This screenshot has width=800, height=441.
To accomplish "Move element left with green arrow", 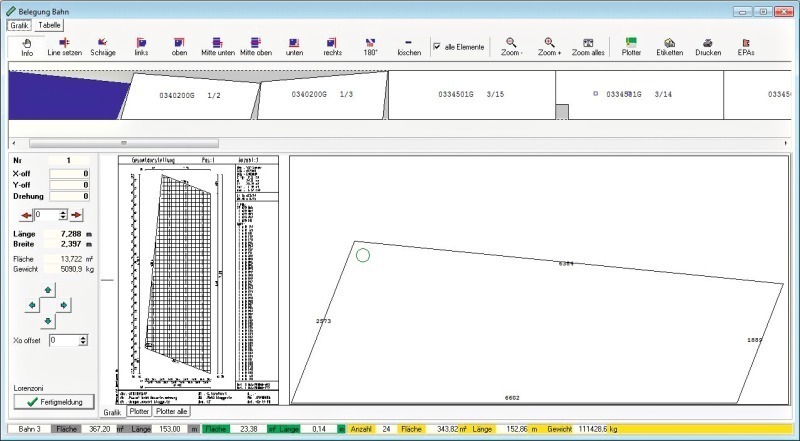I will point(32,305).
